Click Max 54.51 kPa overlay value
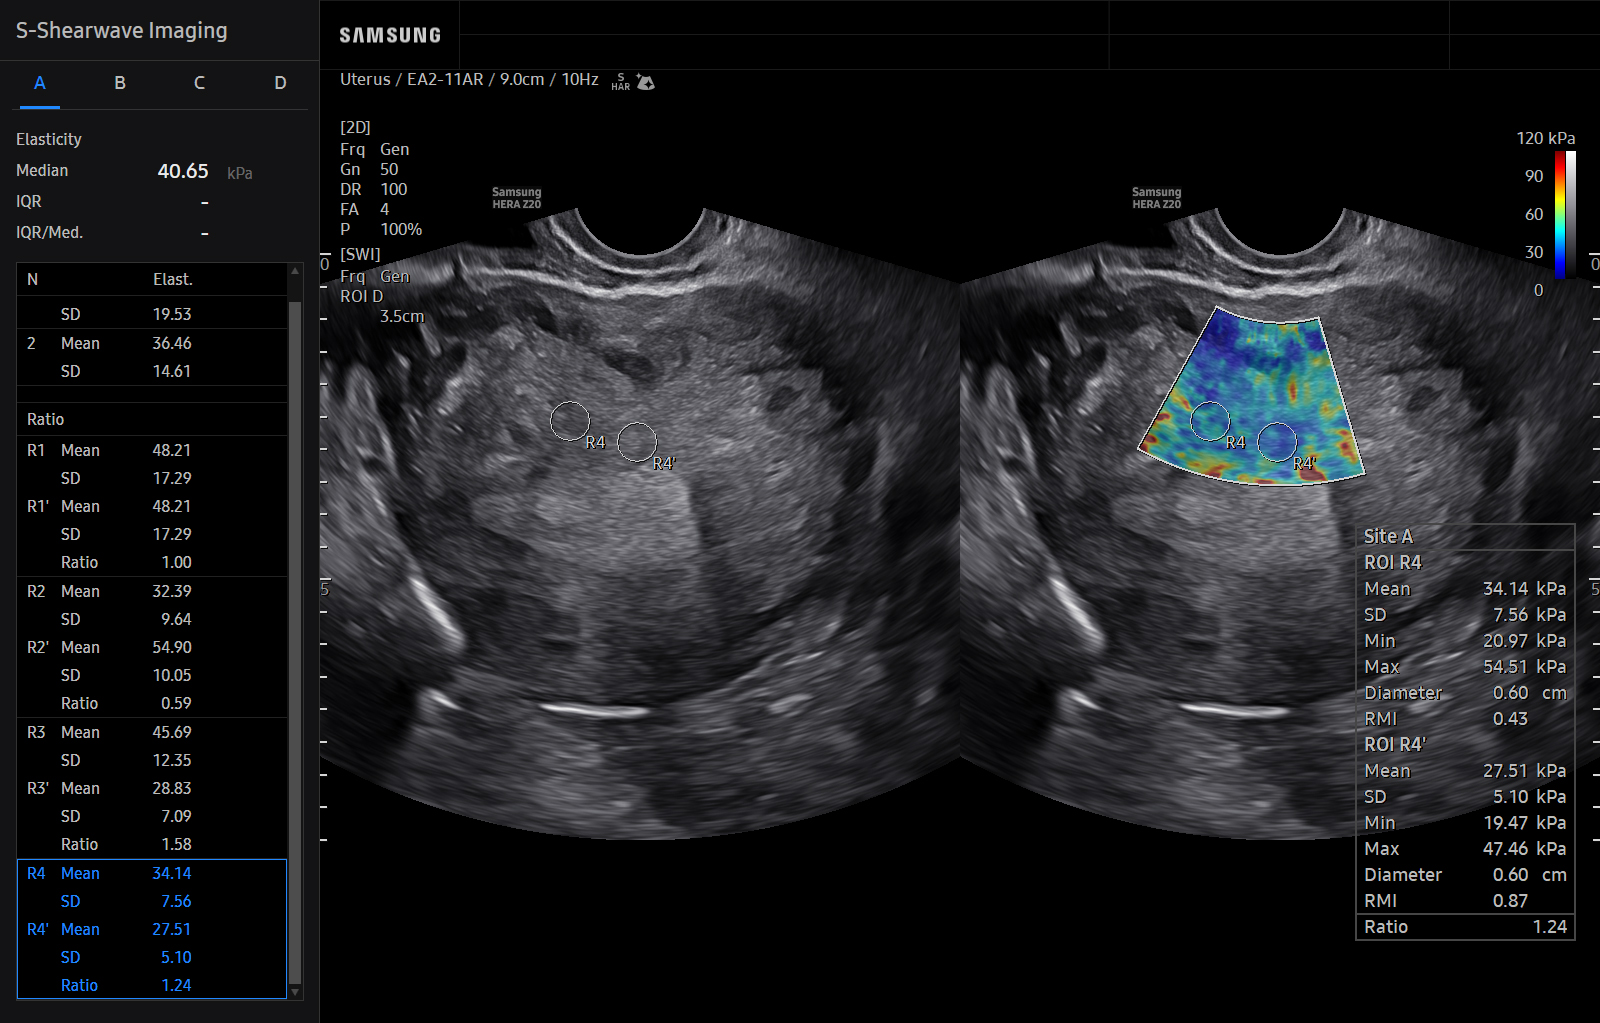 tap(1524, 666)
